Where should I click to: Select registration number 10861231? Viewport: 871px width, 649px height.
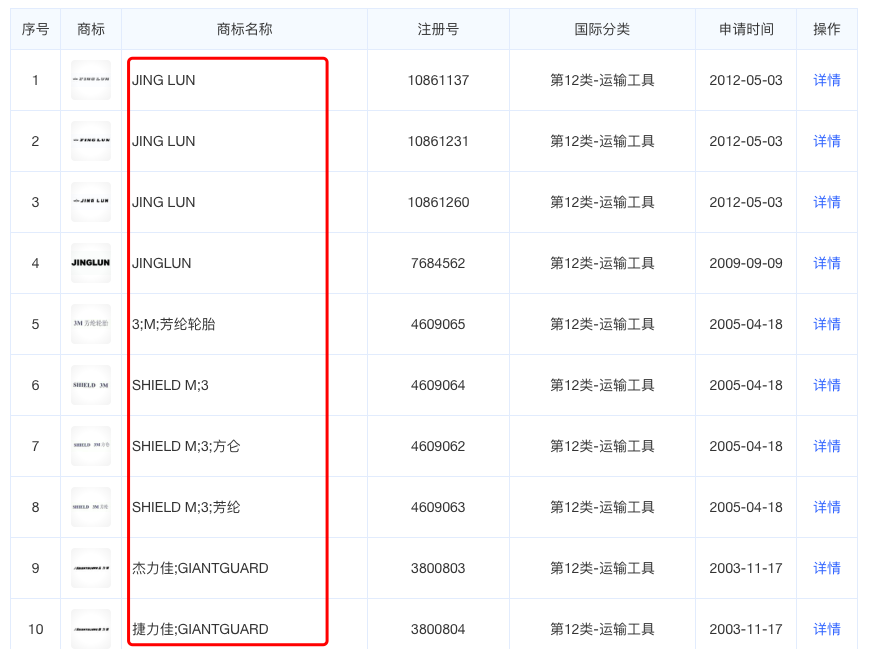tap(438, 141)
